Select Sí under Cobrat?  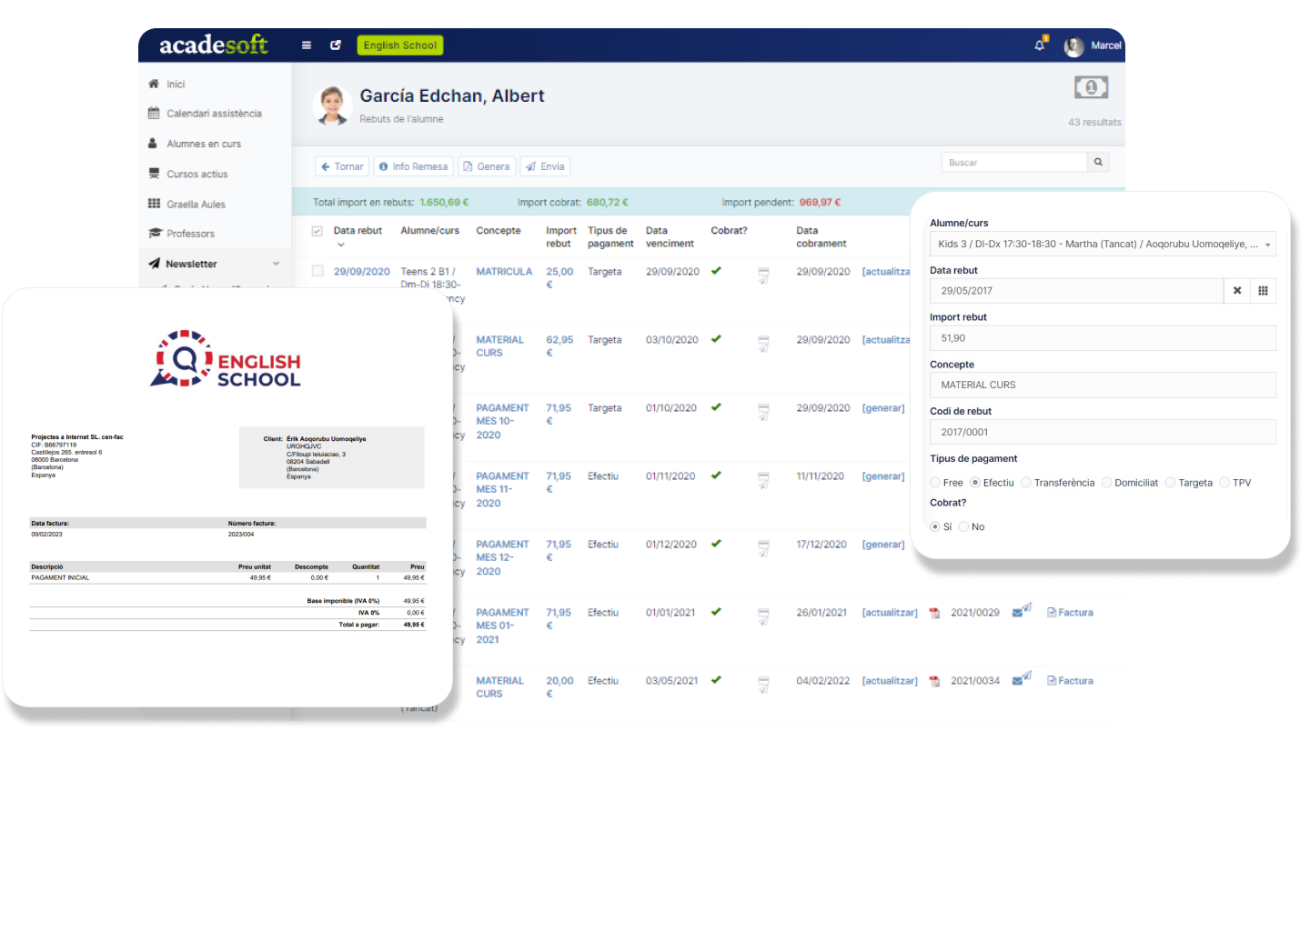(x=935, y=527)
